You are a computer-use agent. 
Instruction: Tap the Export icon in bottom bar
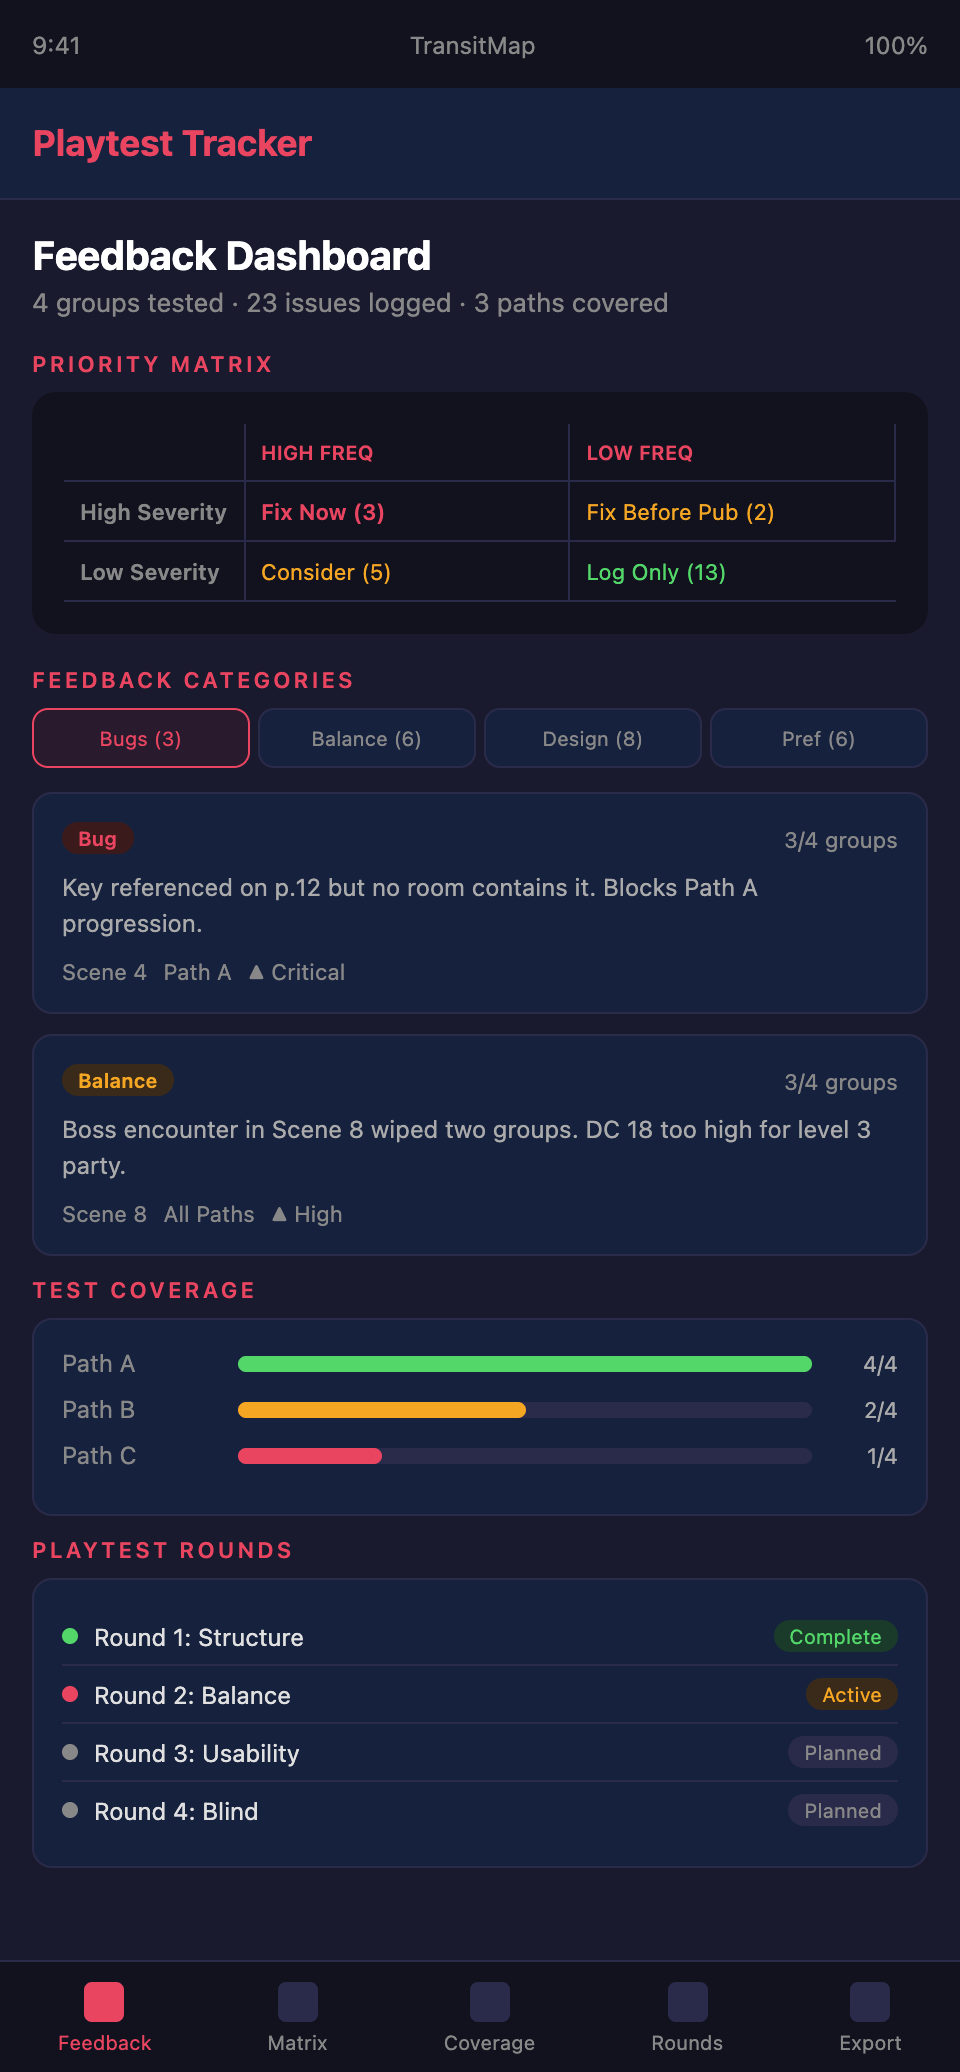[870, 2002]
